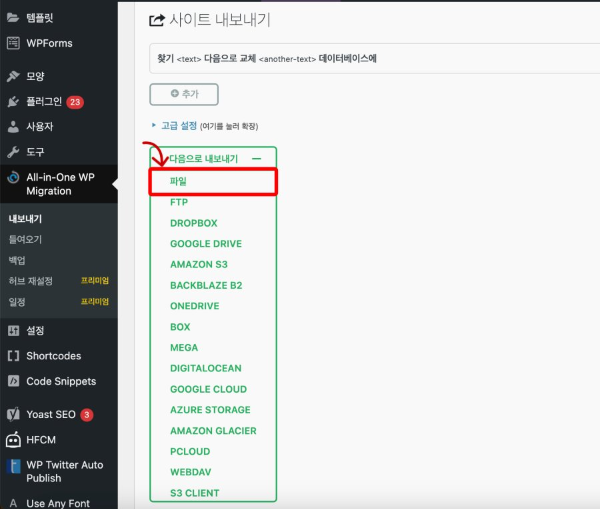This screenshot has width=600, height=509.
Task: Click the Shortcodes brackets icon
Action: [13, 356]
